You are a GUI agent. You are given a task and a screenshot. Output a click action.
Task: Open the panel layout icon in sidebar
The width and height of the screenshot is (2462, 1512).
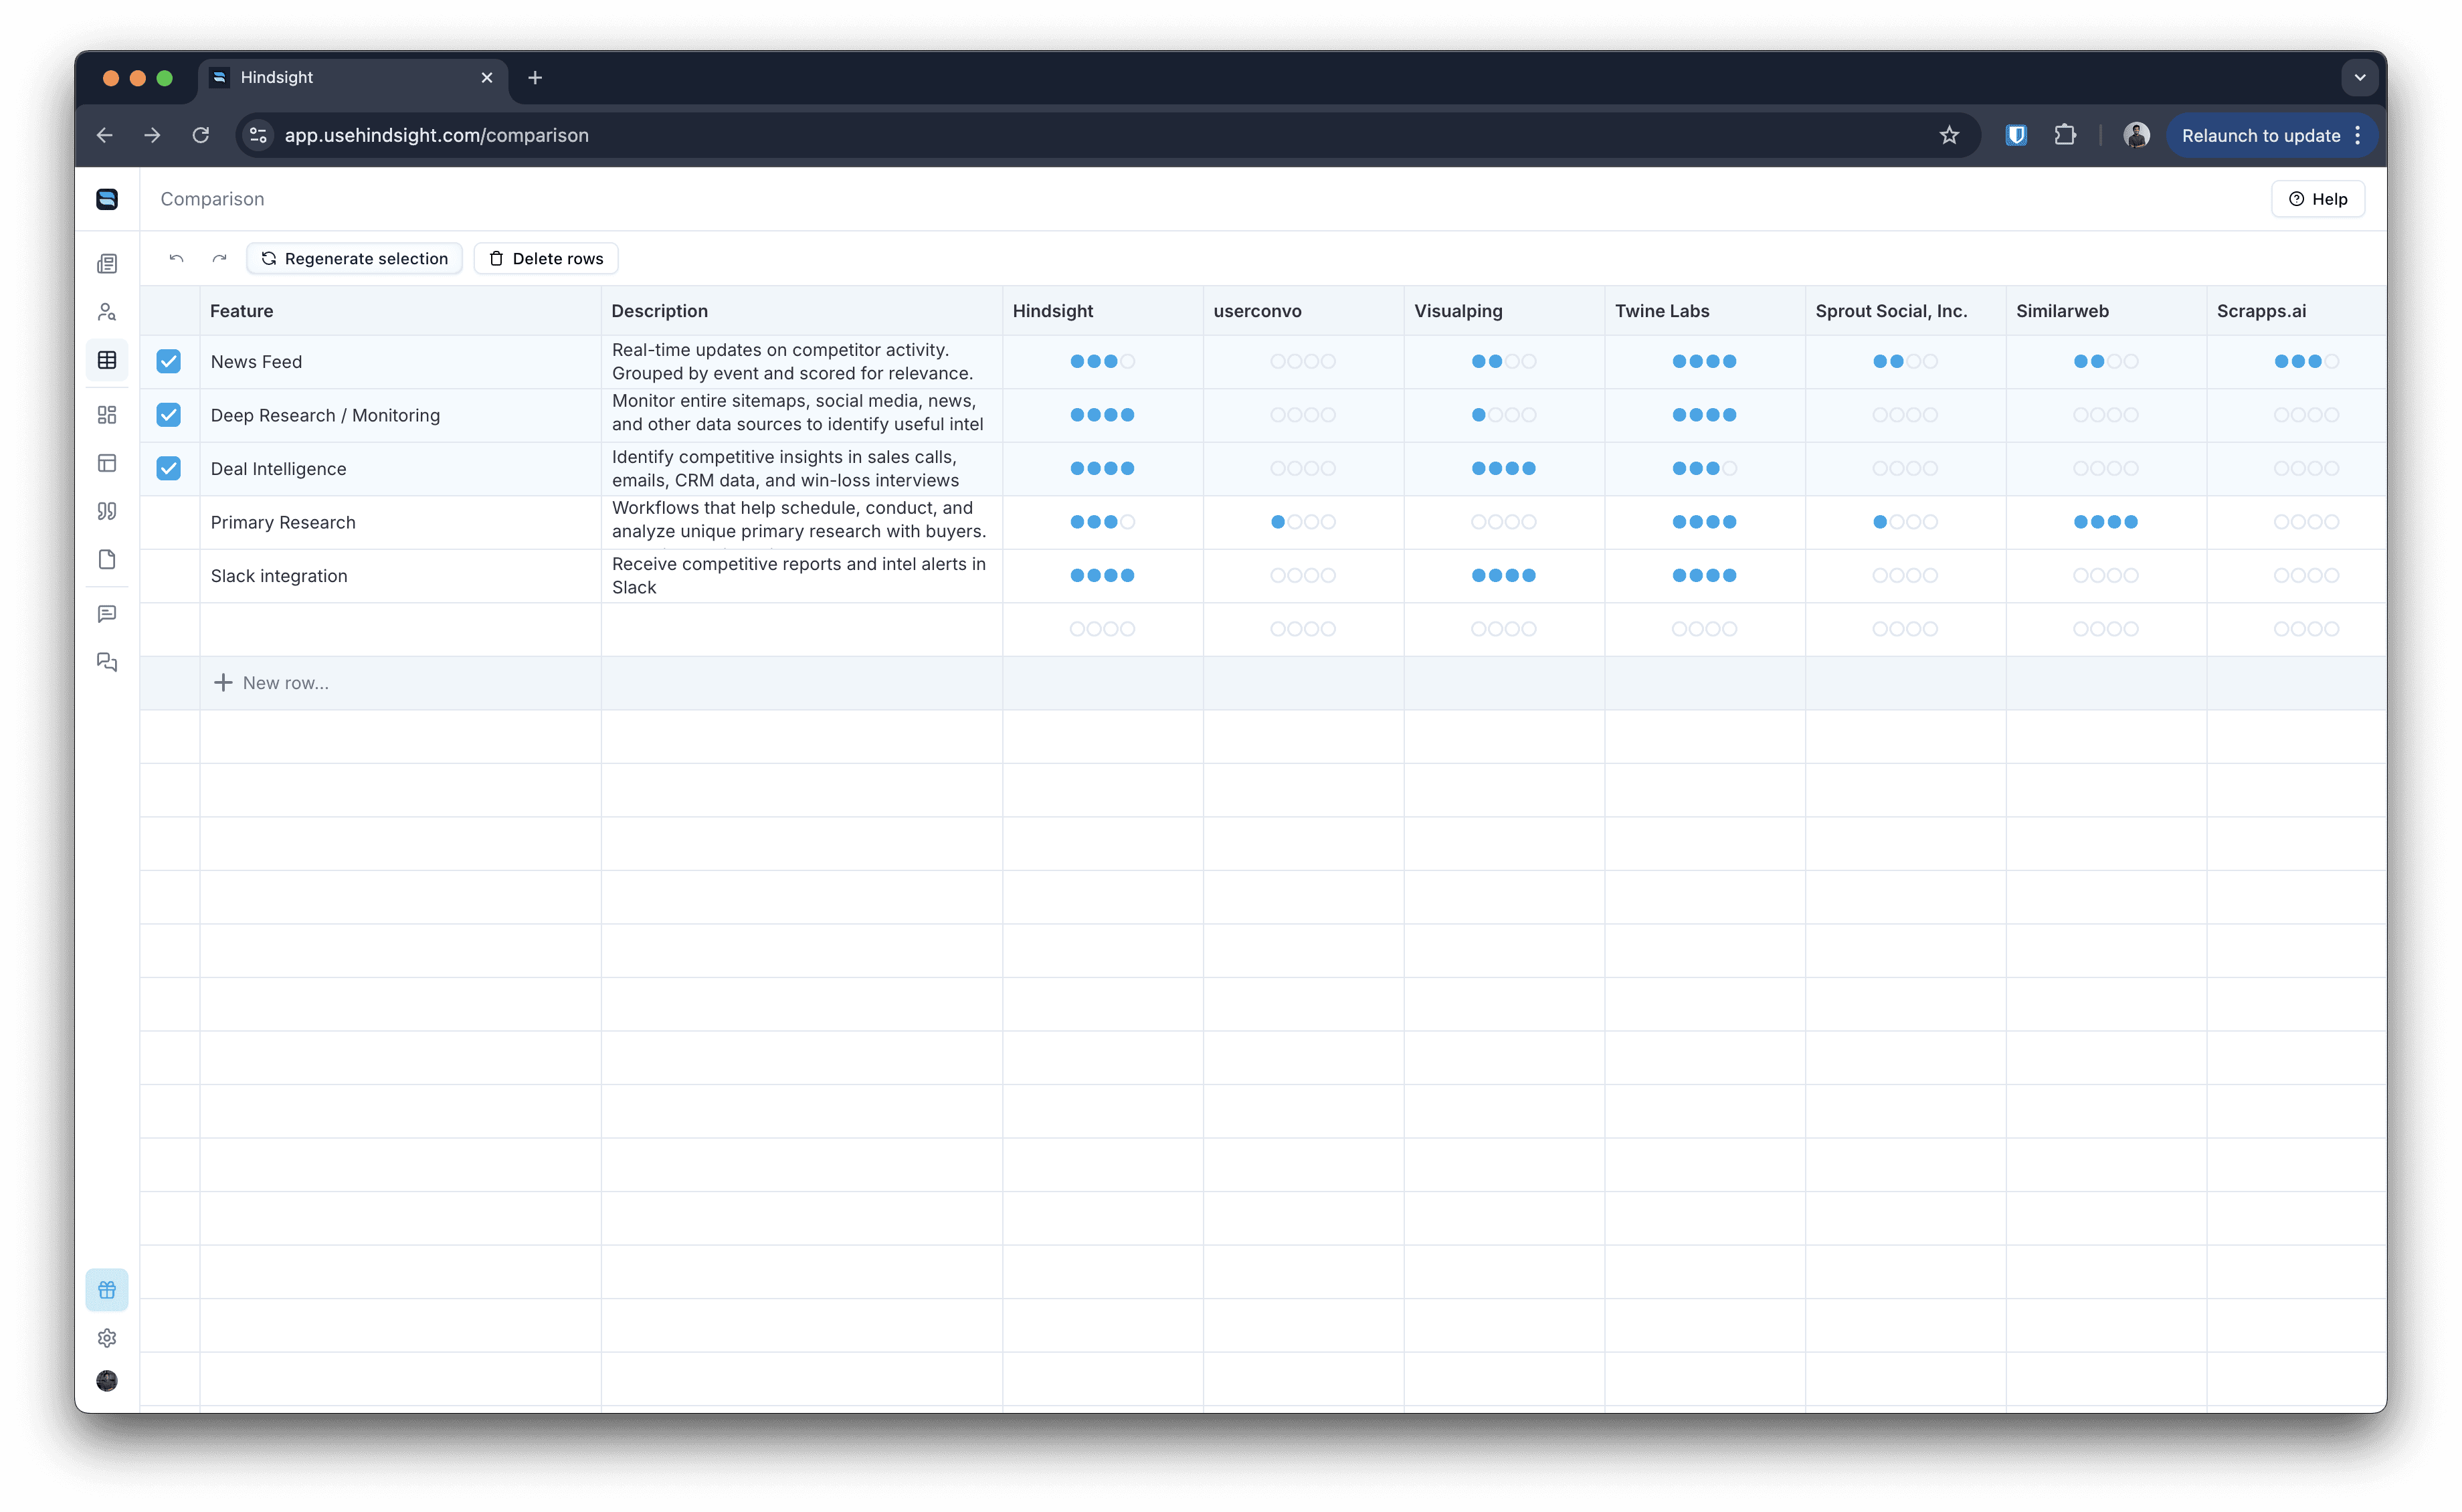click(x=107, y=463)
